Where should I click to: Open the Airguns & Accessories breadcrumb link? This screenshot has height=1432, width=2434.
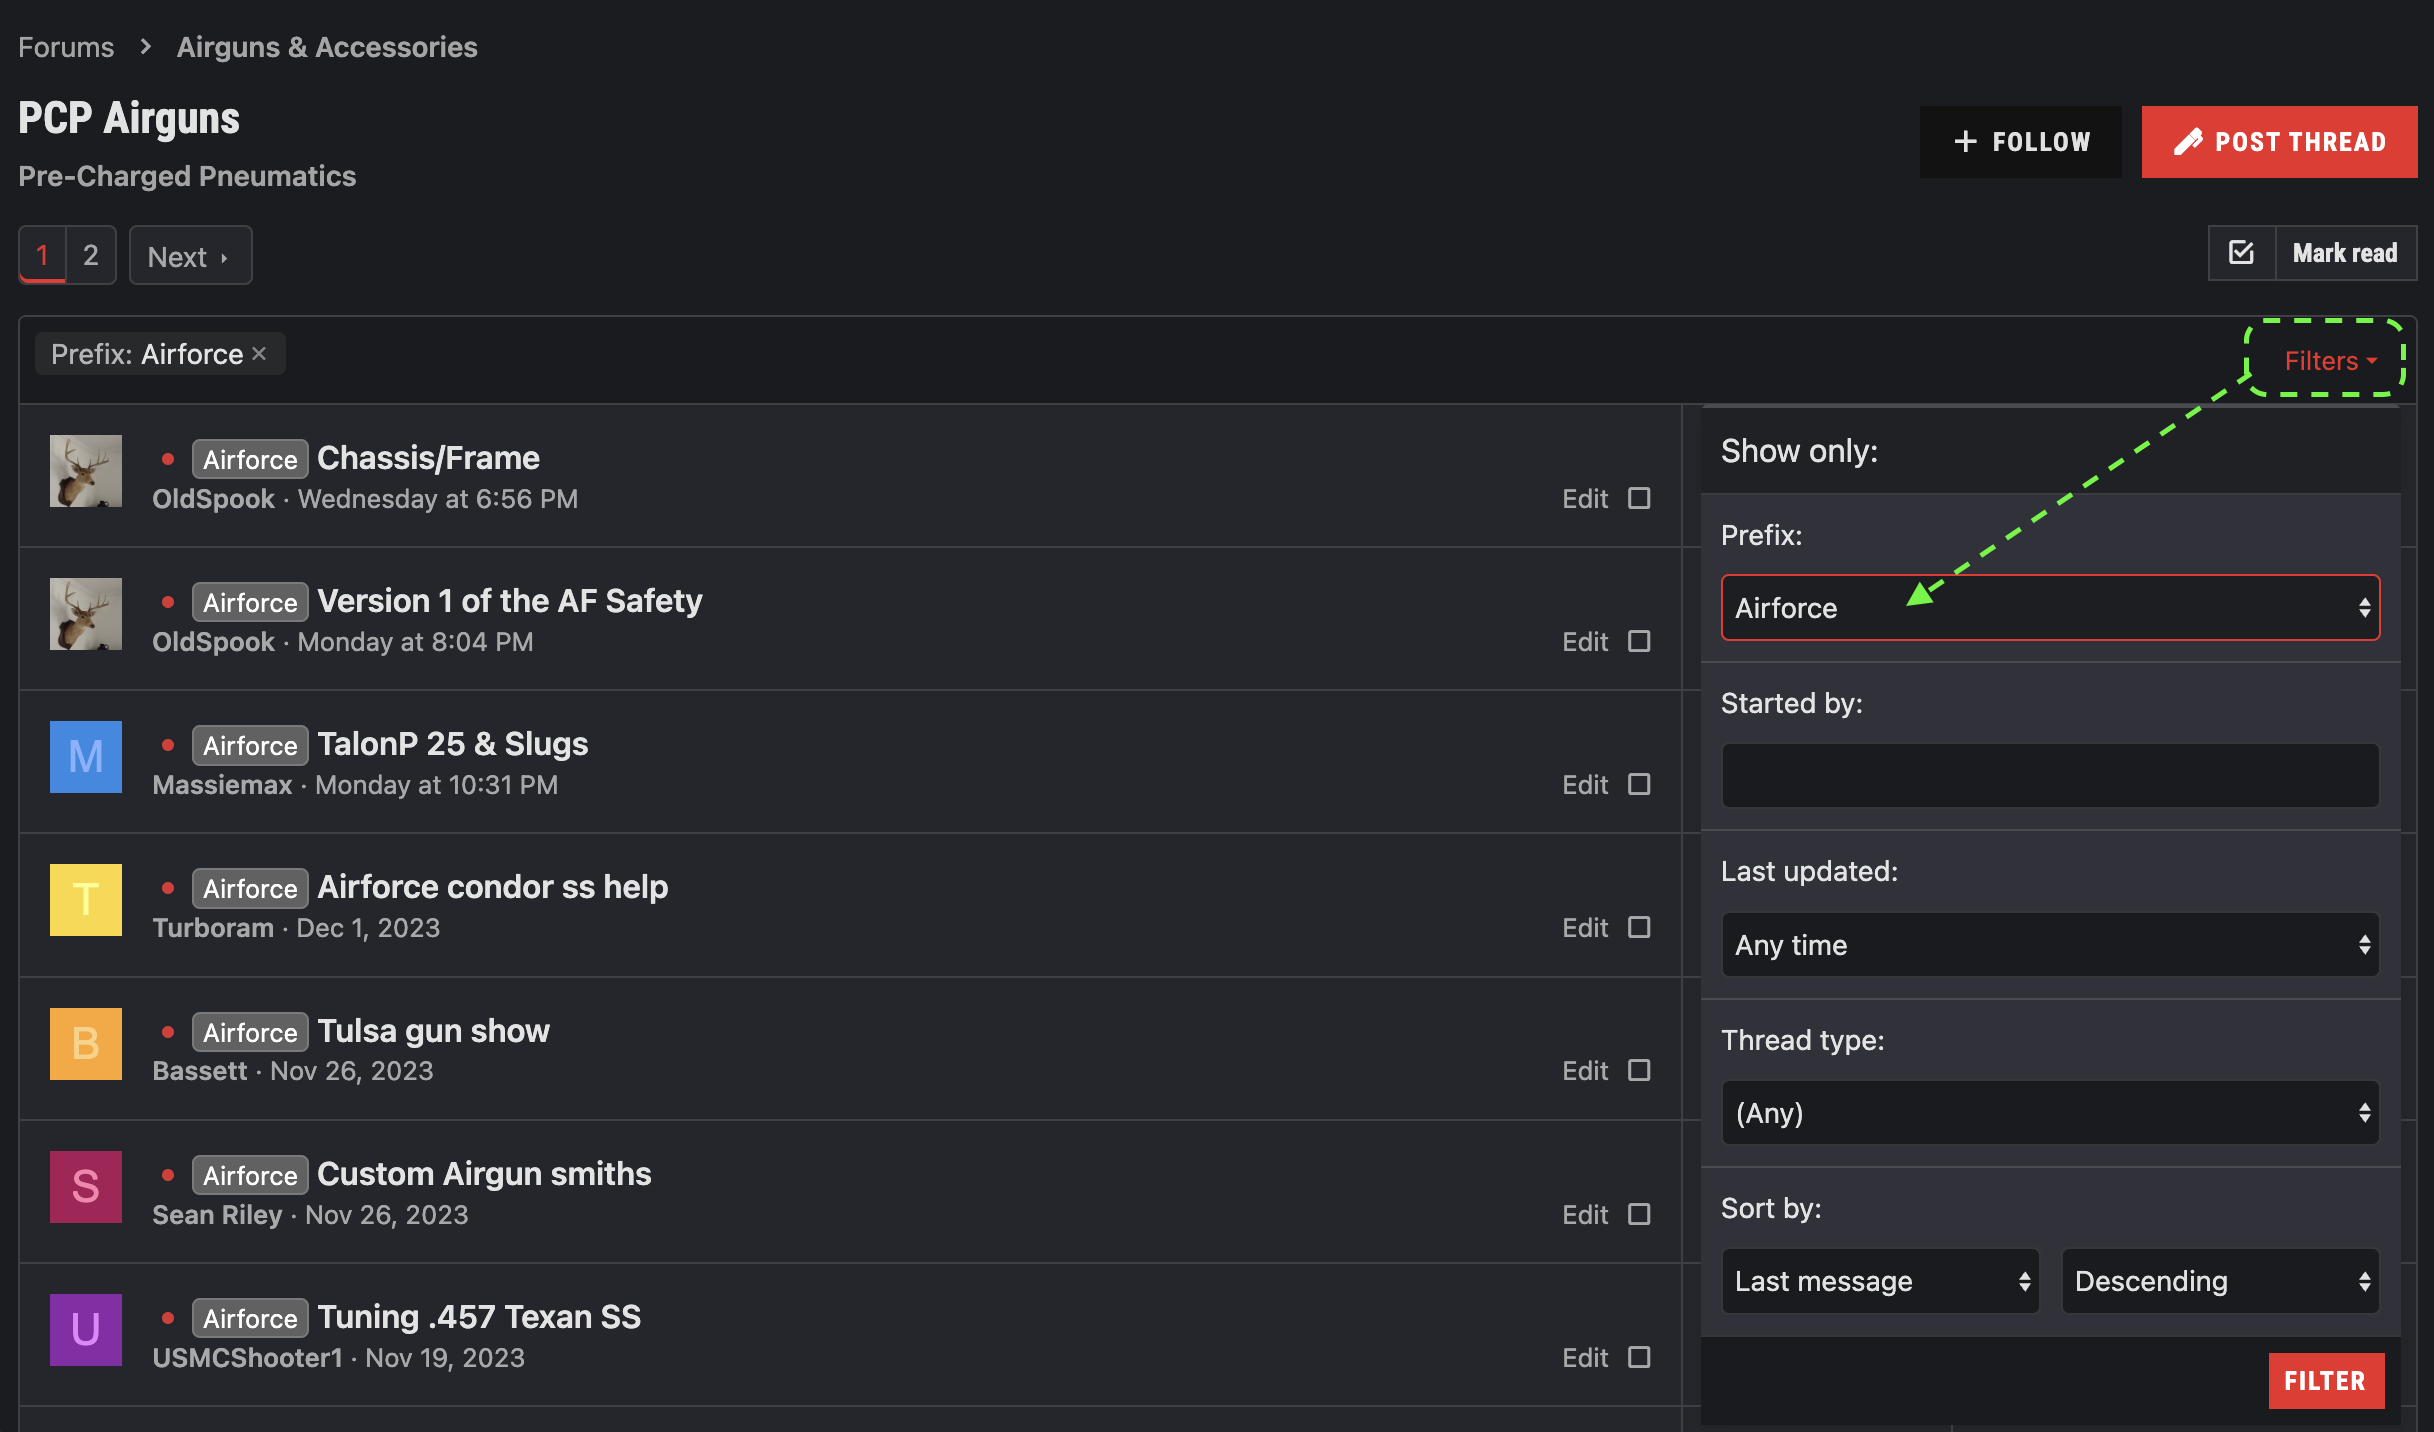coord(327,47)
